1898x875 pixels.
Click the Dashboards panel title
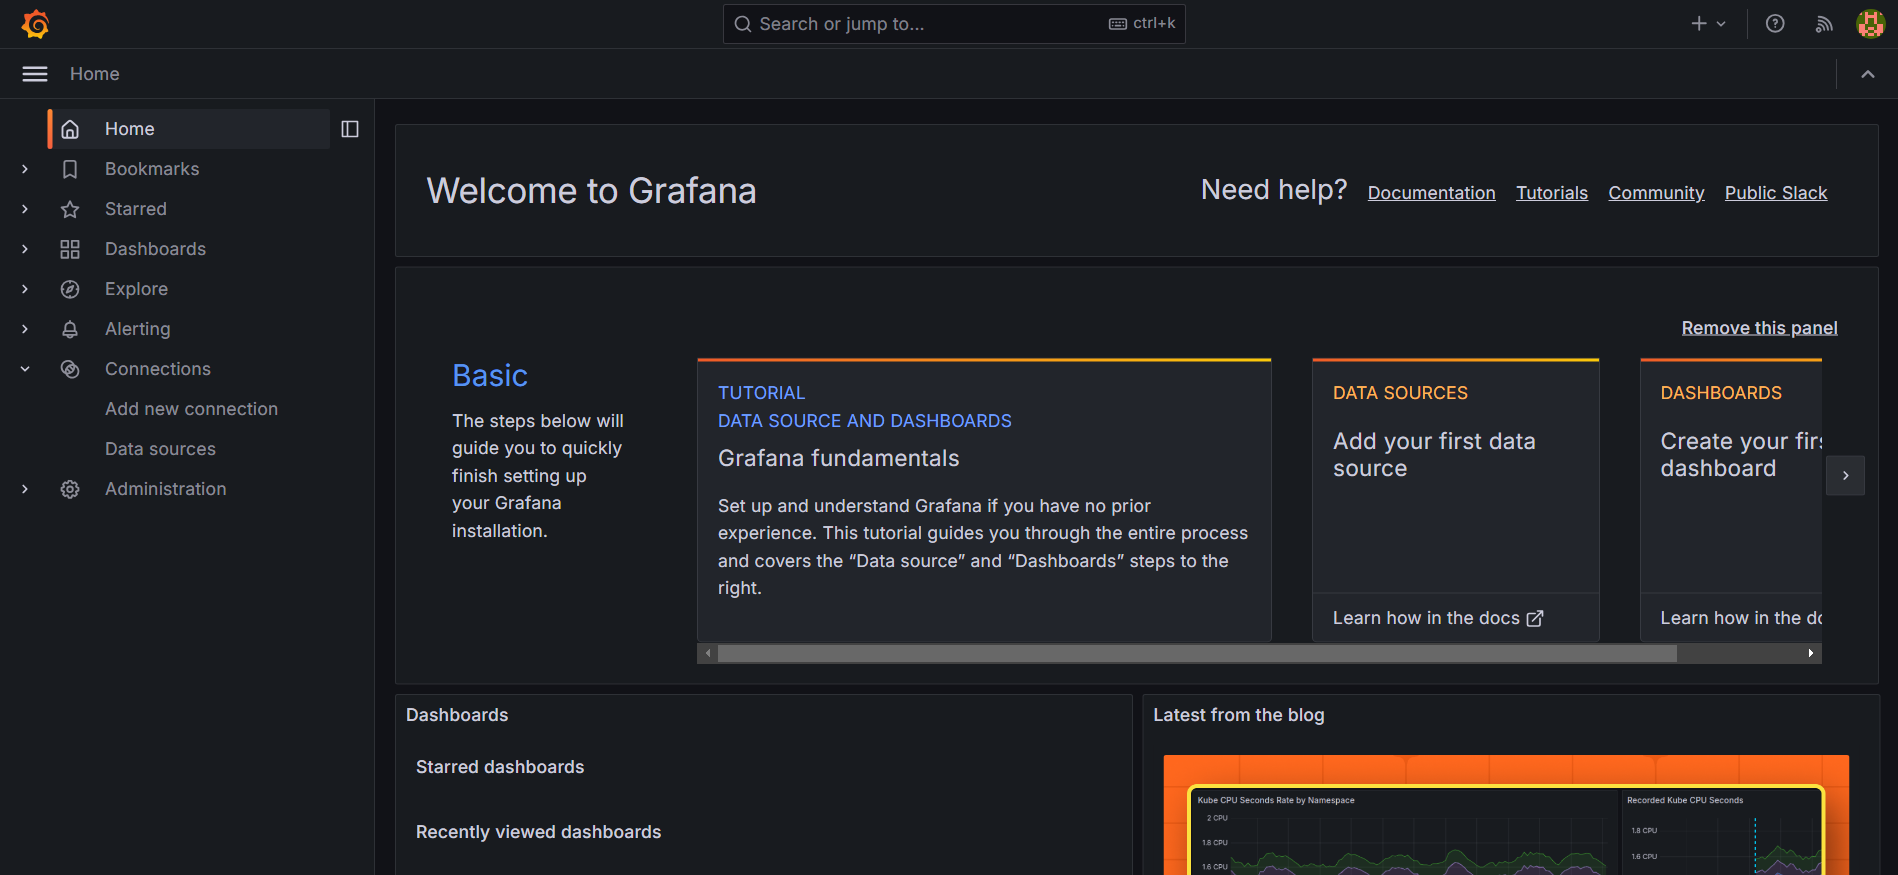[x=457, y=715]
